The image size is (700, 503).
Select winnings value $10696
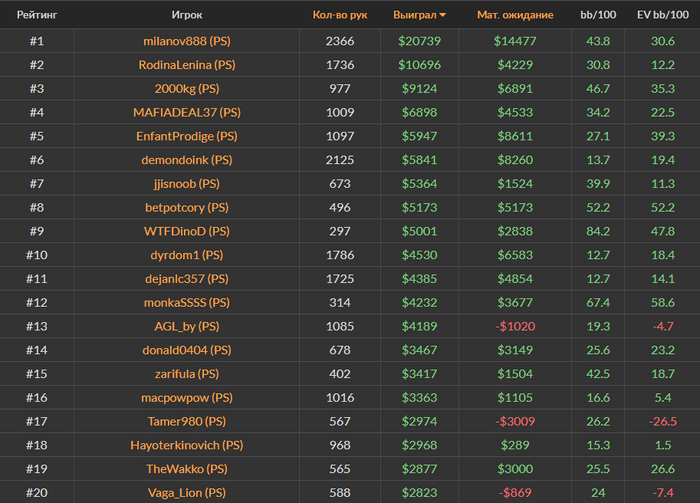click(x=419, y=65)
